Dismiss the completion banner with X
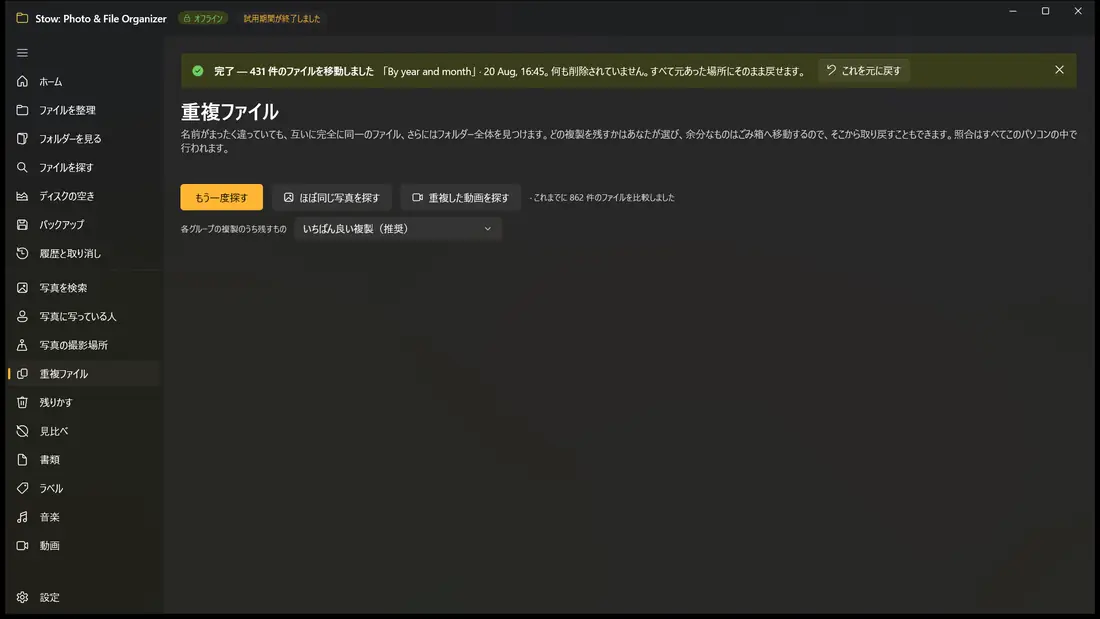The width and height of the screenshot is (1100, 619). pyautogui.click(x=1059, y=69)
